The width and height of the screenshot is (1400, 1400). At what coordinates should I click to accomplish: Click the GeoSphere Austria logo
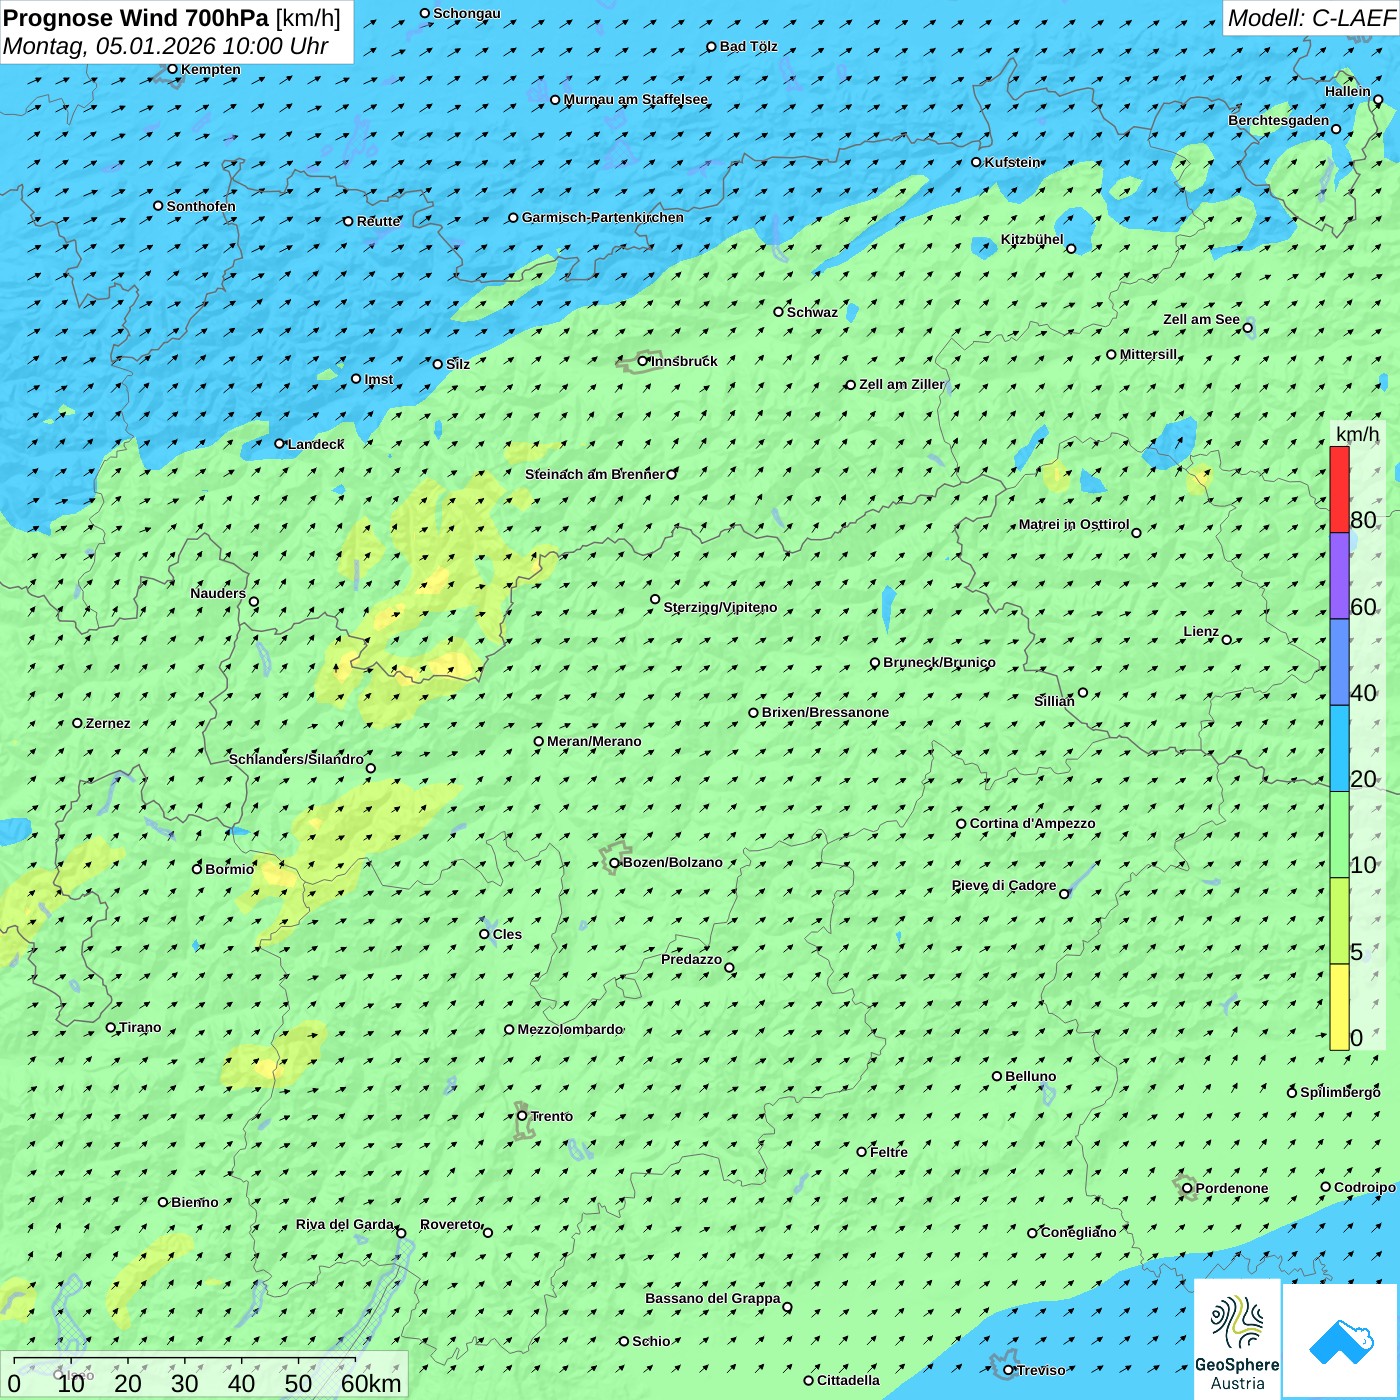1237,1340
